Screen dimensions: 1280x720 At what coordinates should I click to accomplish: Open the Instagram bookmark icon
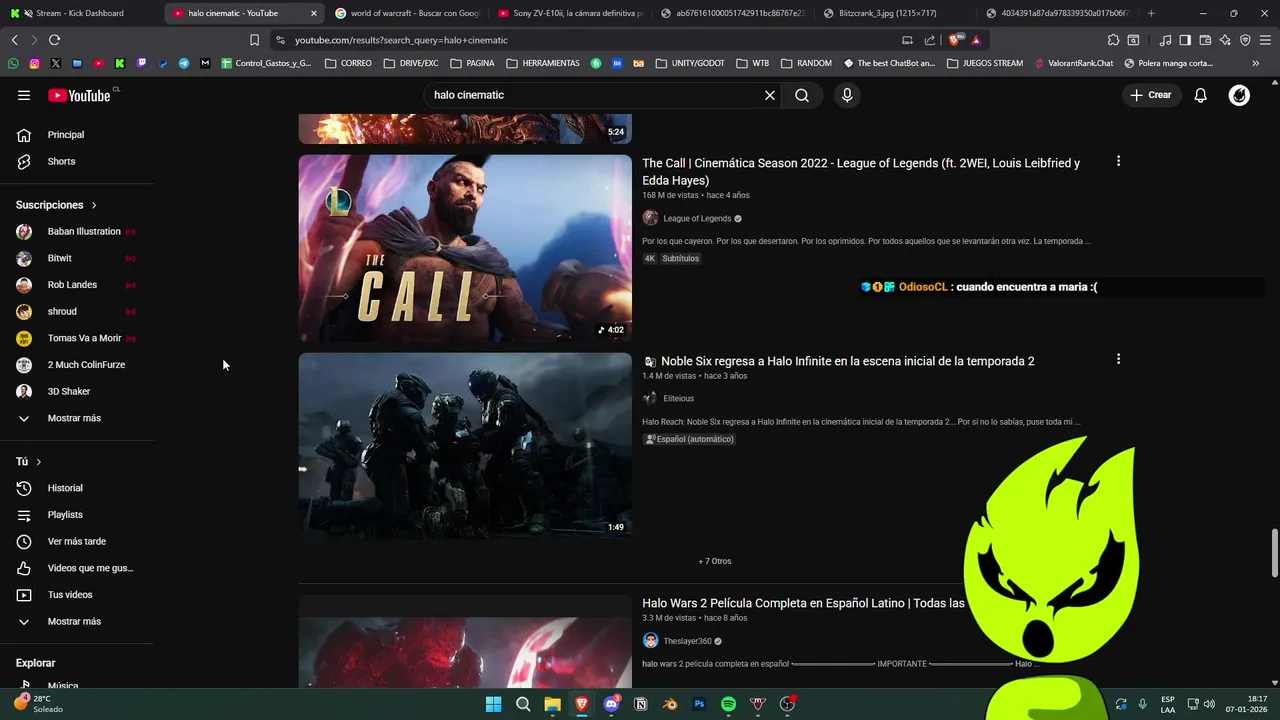[x=34, y=63]
